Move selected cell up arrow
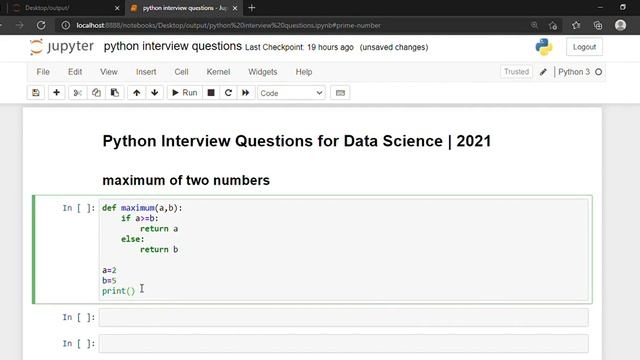Image resolution: width=640 pixels, height=360 pixels. 137,93
